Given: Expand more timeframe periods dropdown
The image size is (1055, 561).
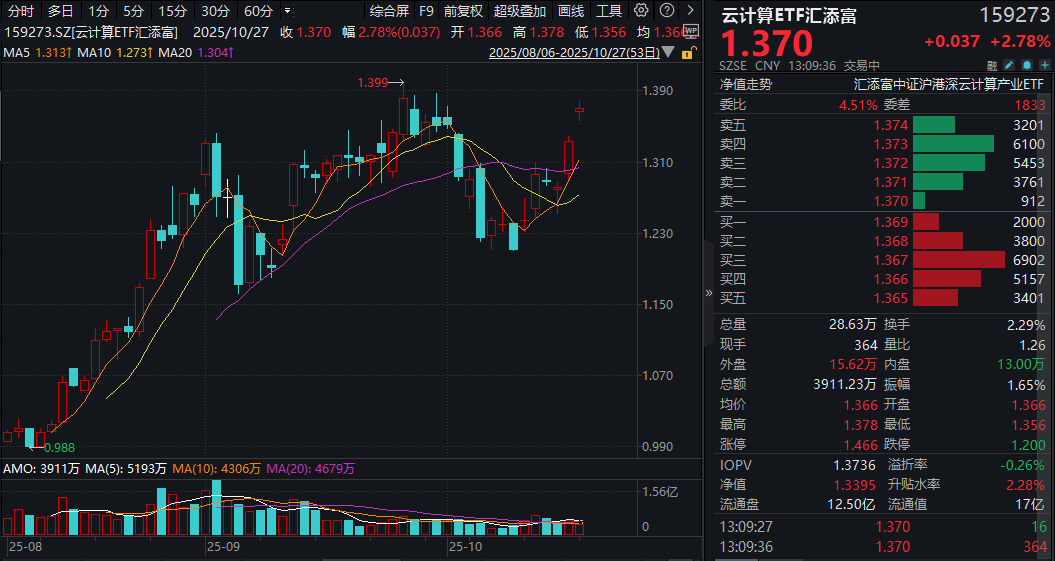Looking at the screenshot, I should [288, 12].
